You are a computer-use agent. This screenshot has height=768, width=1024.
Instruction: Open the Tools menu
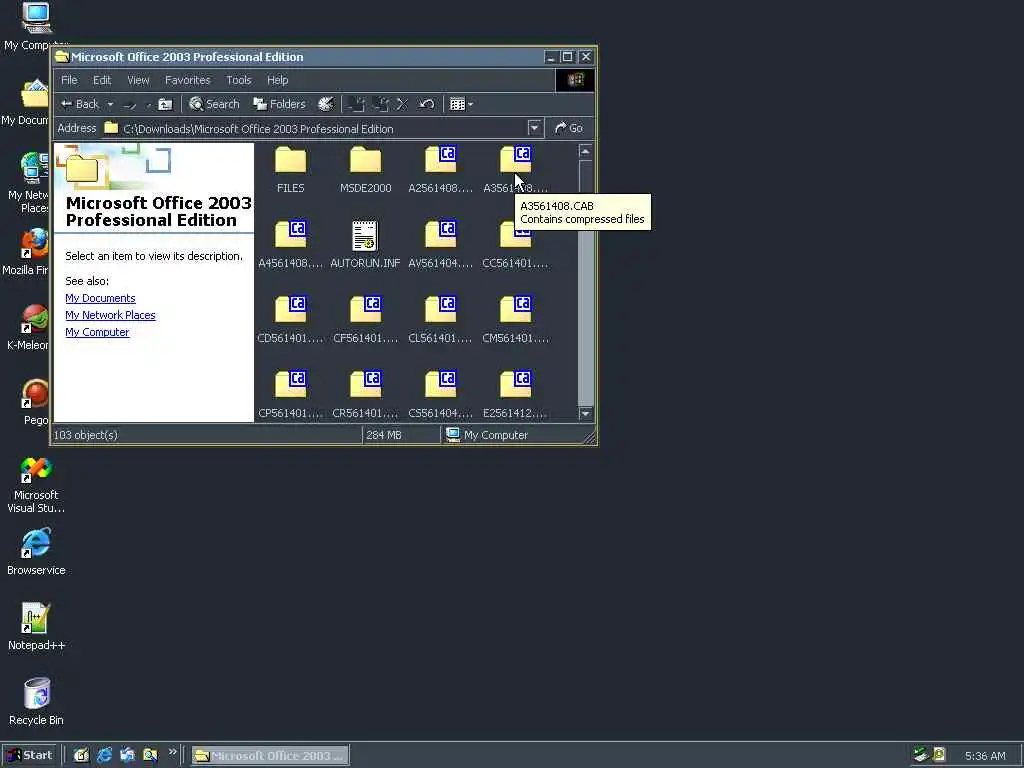click(238, 80)
